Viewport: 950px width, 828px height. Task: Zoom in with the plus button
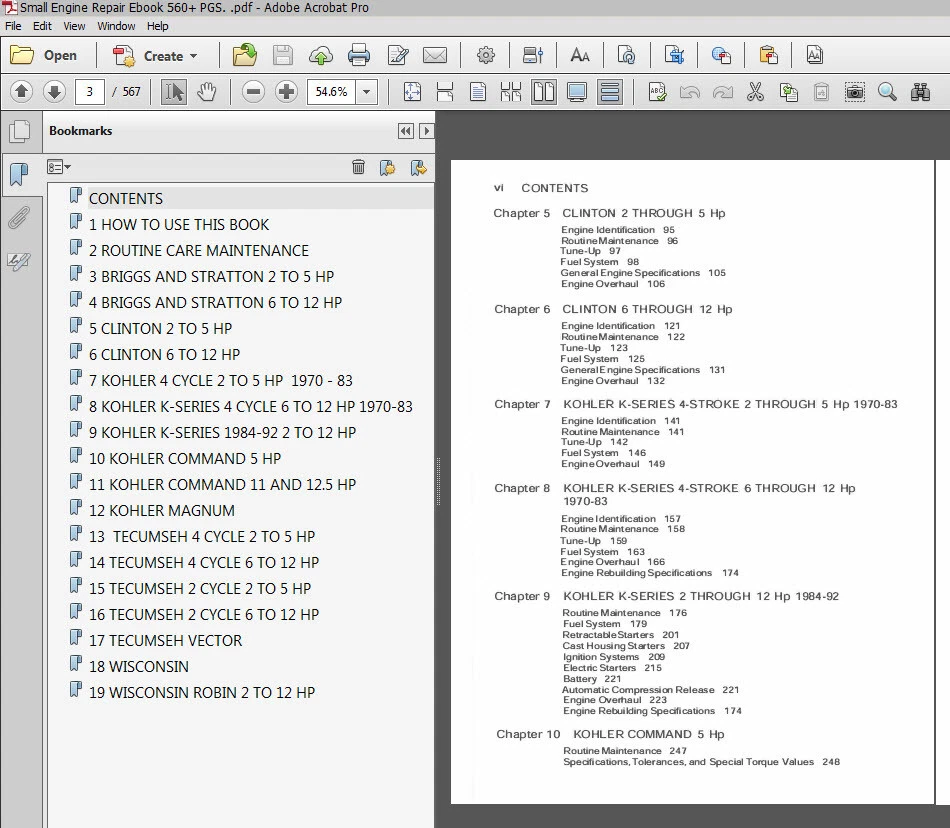tap(286, 92)
